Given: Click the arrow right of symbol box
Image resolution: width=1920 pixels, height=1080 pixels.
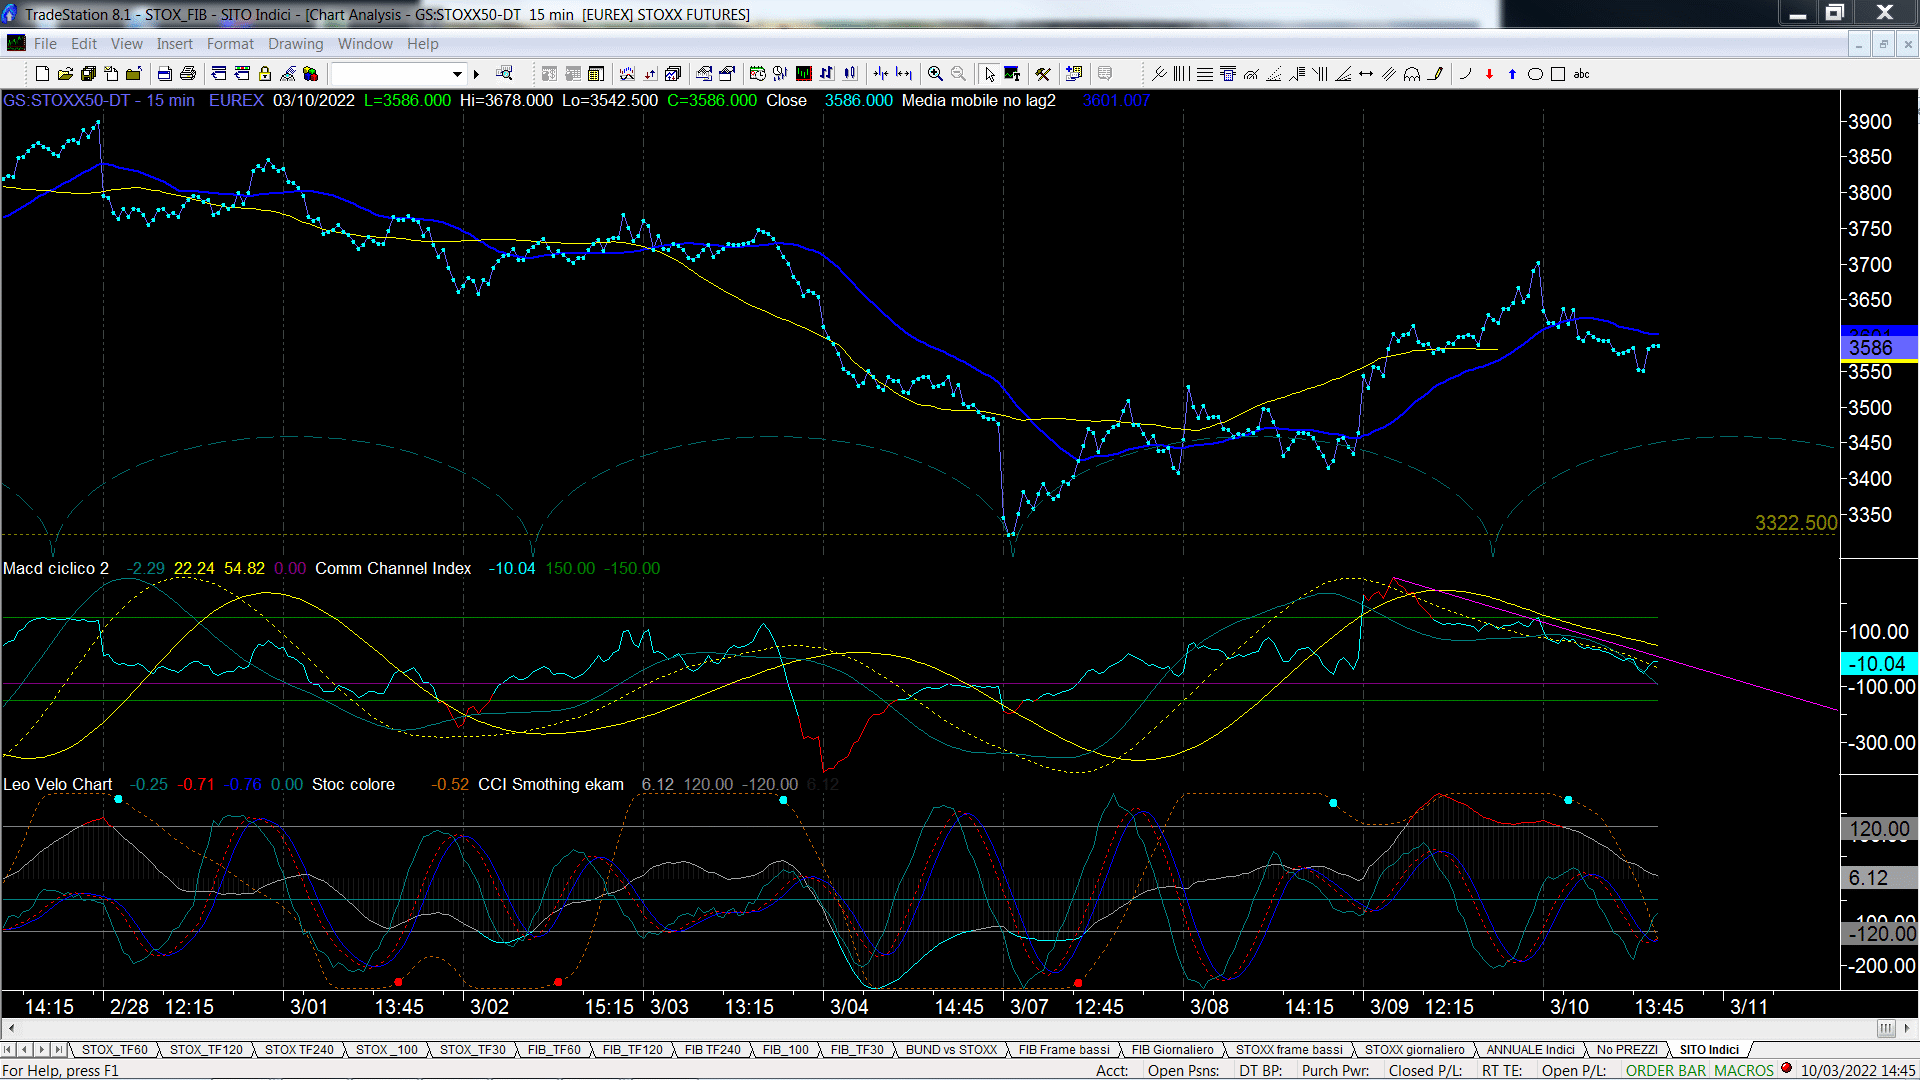Looking at the screenshot, I should pyautogui.click(x=477, y=74).
